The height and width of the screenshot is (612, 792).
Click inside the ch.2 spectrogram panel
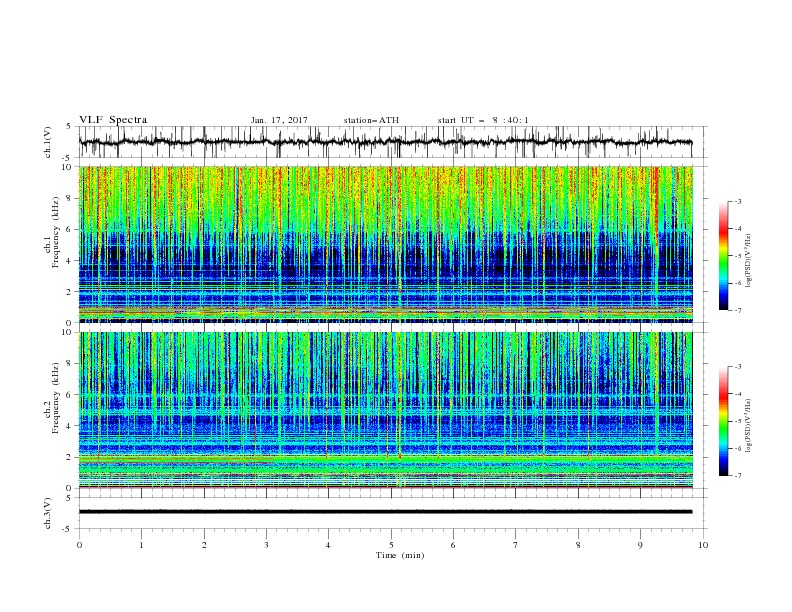coord(385,410)
